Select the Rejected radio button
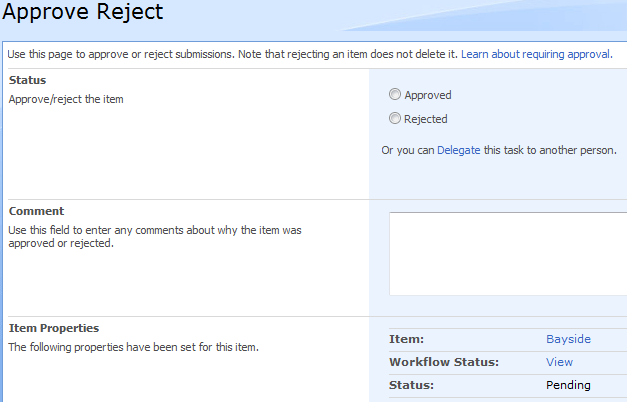The height and width of the screenshot is (402, 627). [x=395, y=119]
